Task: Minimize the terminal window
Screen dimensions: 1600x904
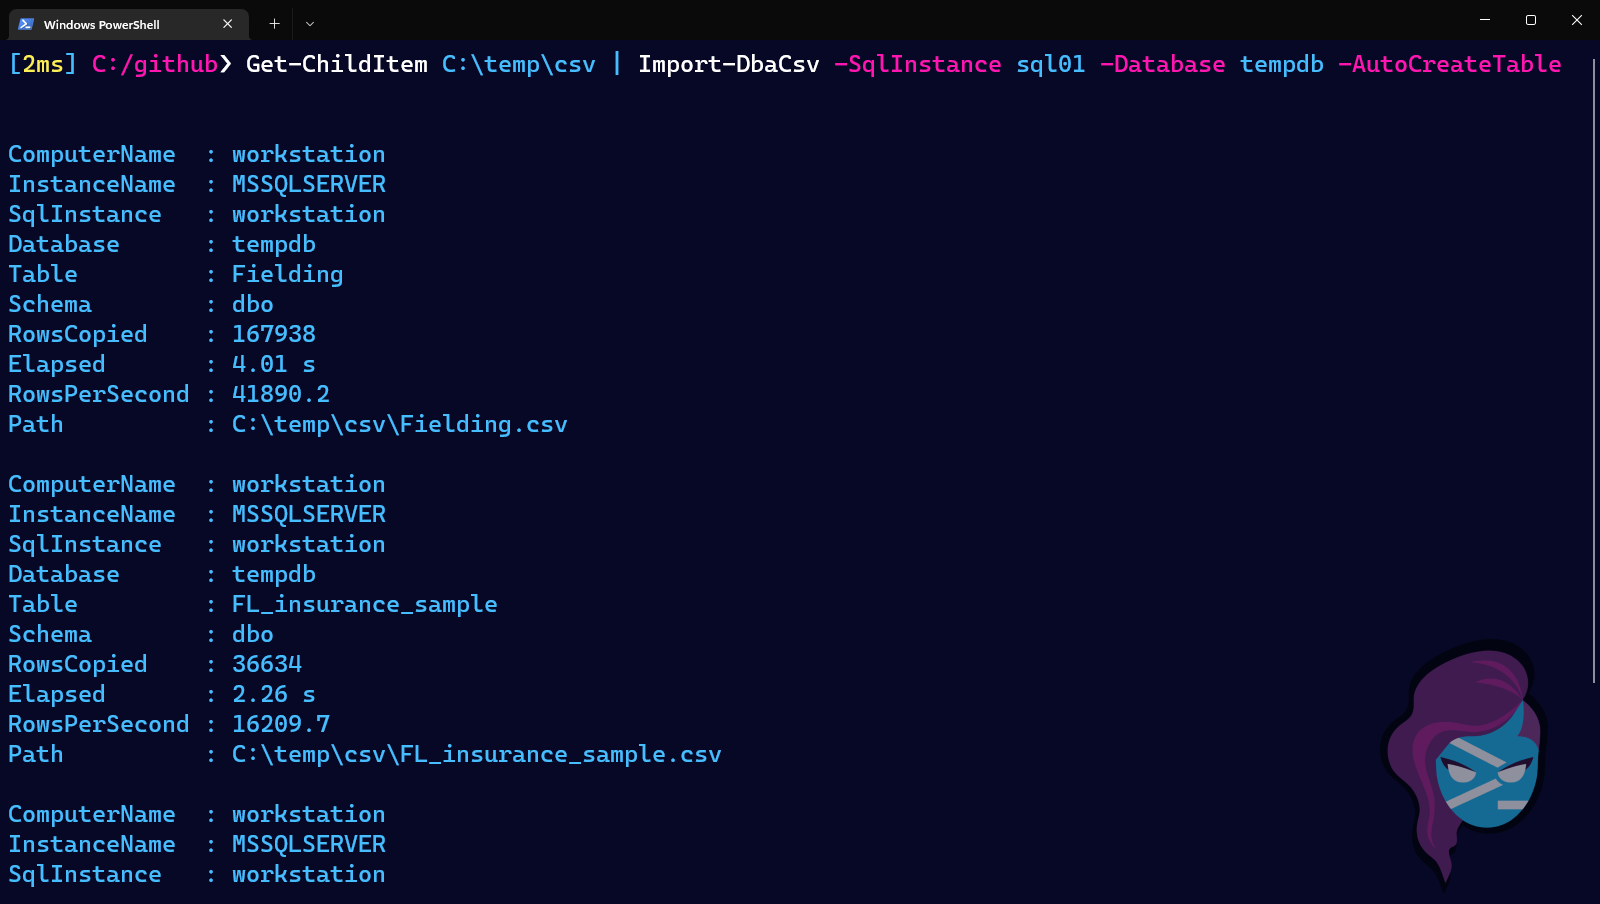Action: 1485,20
